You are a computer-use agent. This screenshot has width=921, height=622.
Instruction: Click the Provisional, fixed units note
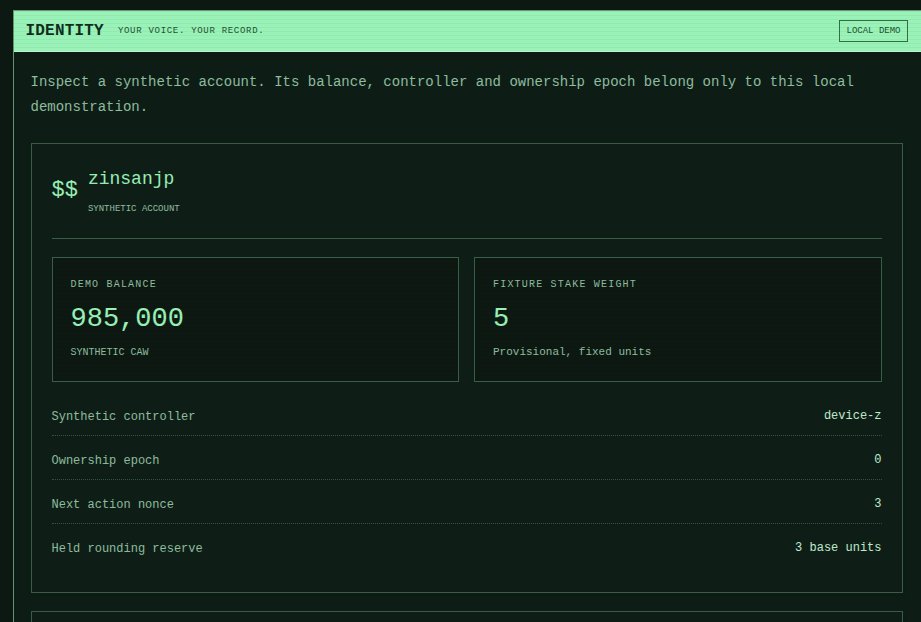tap(572, 351)
